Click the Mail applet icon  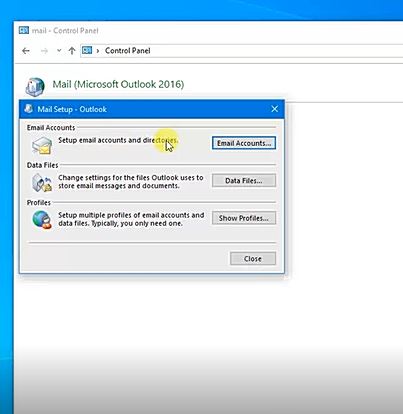click(35, 86)
